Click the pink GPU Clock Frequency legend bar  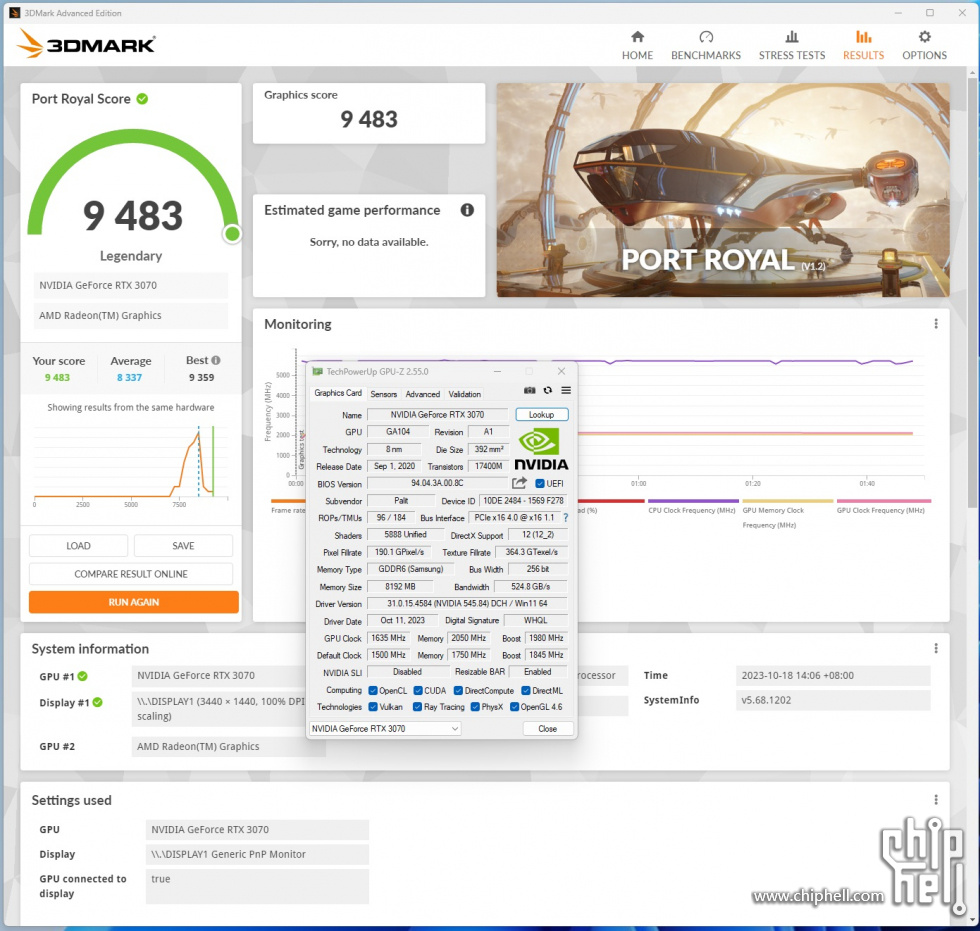(x=884, y=500)
